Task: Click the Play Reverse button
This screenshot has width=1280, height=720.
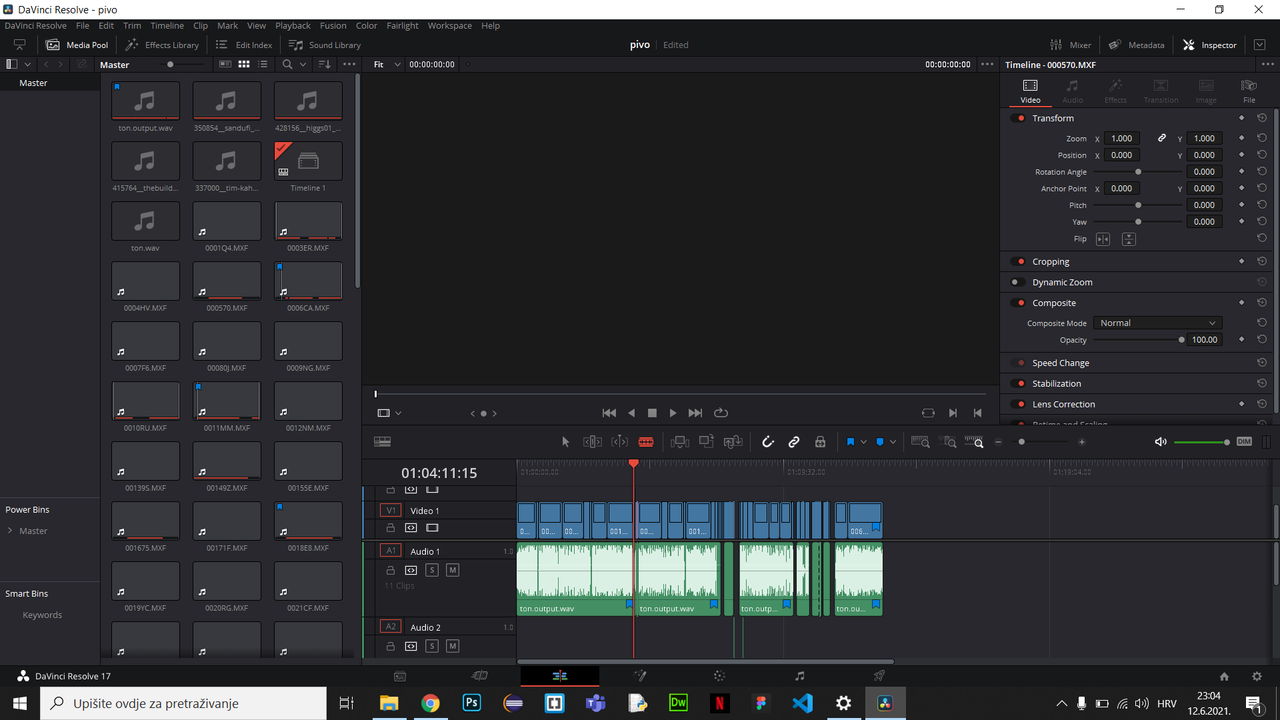Action: (x=631, y=413)
